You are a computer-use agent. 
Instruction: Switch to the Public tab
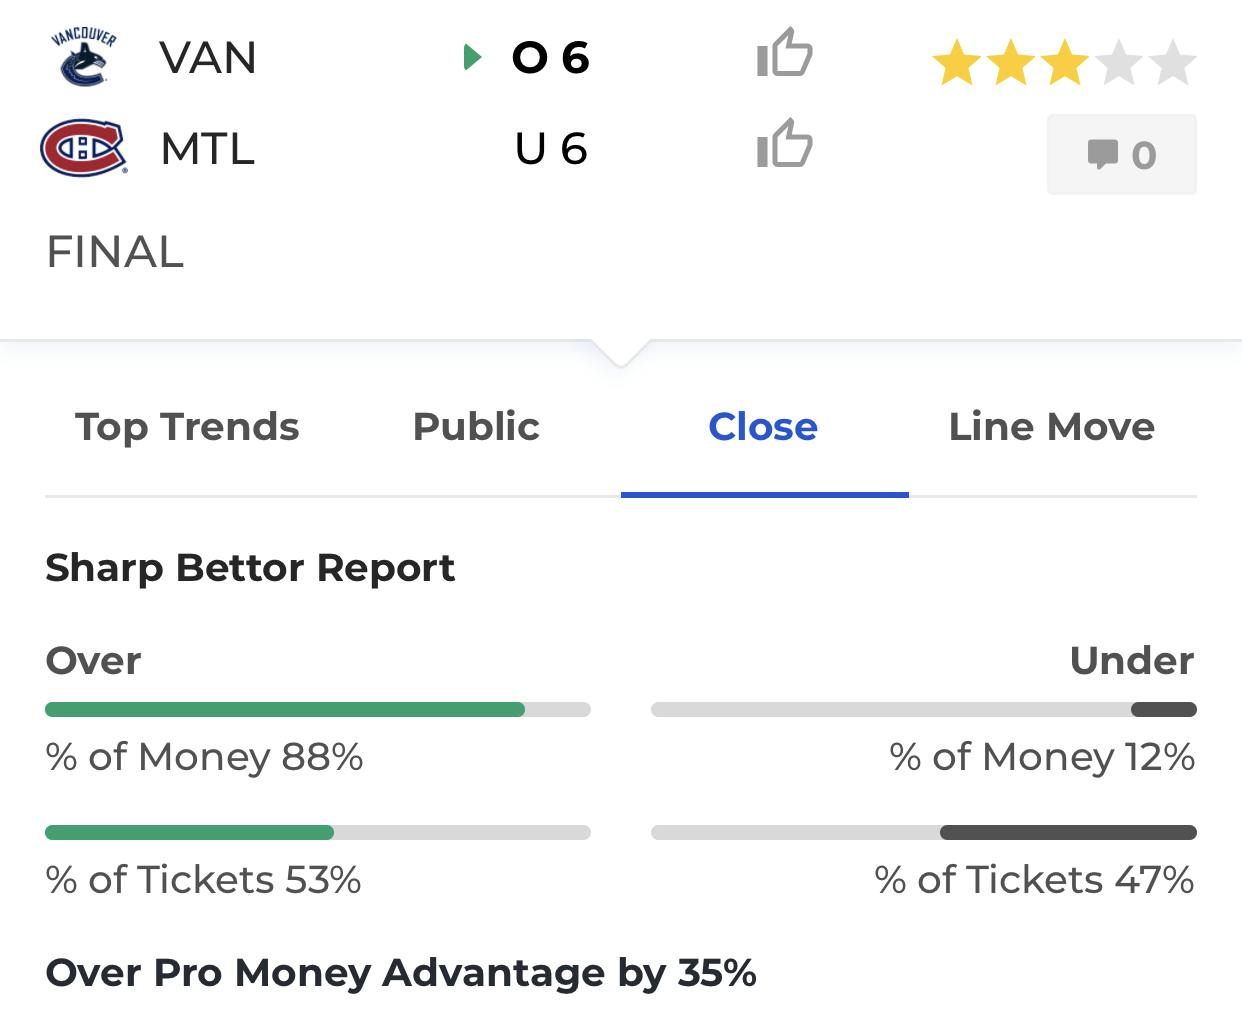[x=476, y=427]
